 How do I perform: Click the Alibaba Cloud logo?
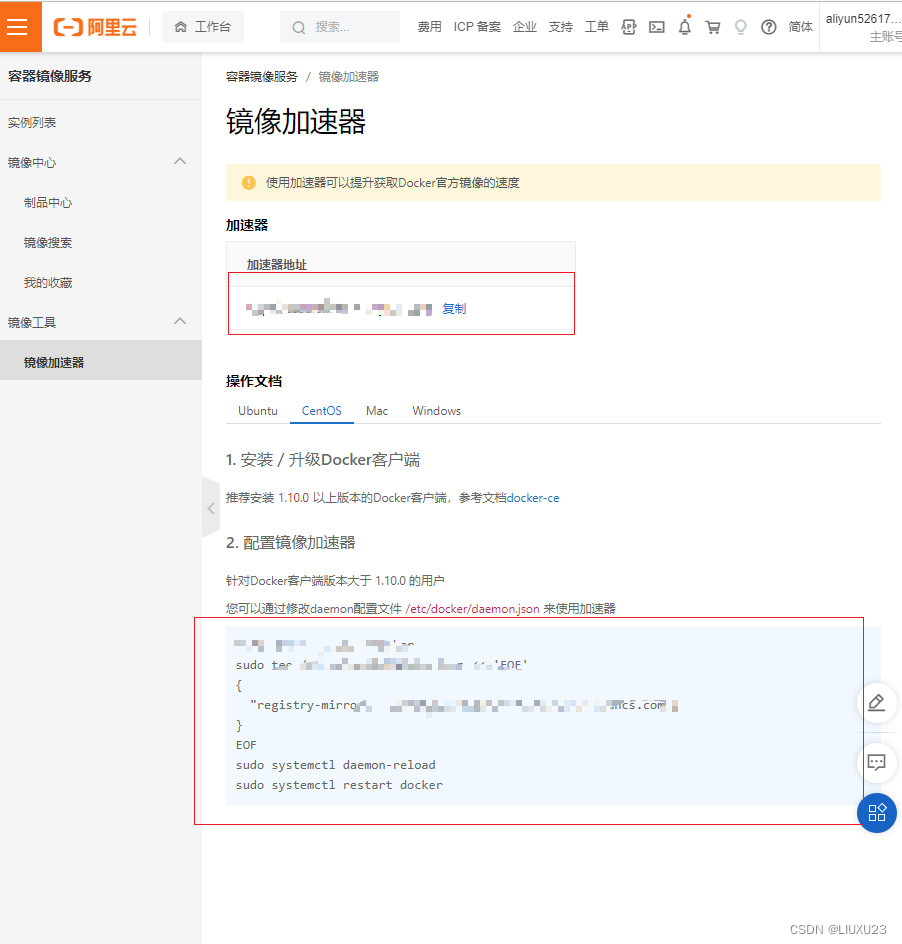[95, 27]
